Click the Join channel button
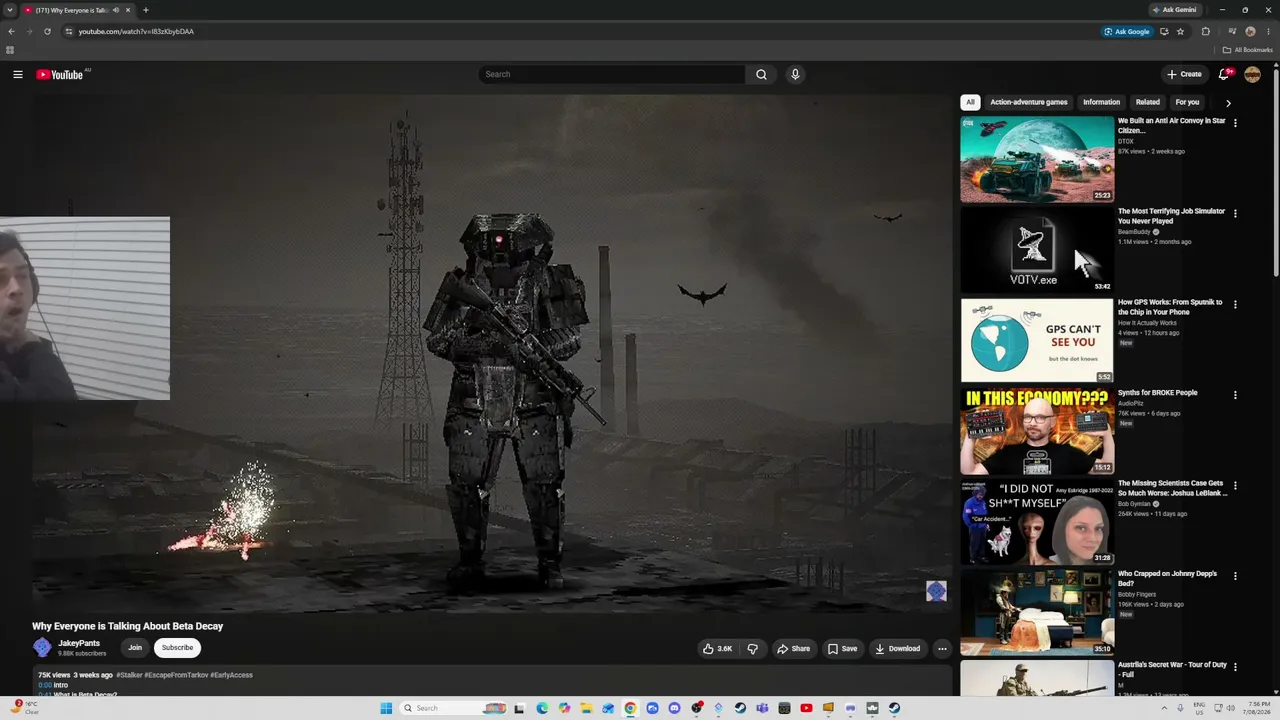 (135, 648)
